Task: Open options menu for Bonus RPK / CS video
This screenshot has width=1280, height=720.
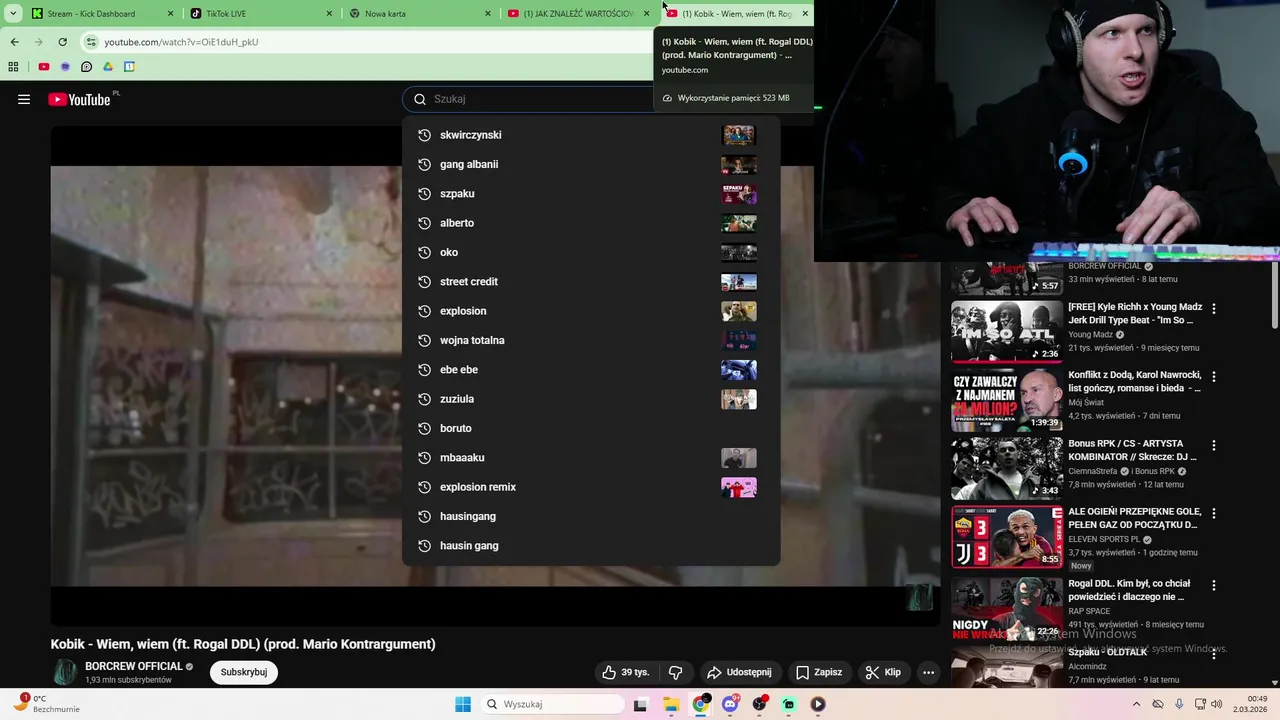Action: pos(1214,445)
